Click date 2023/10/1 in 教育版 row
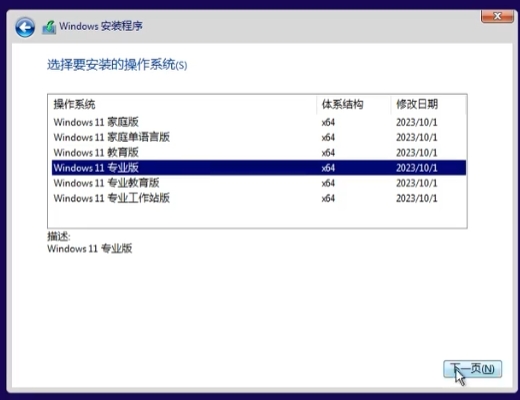This screenshot has height=400, width=520. point(416,153)
